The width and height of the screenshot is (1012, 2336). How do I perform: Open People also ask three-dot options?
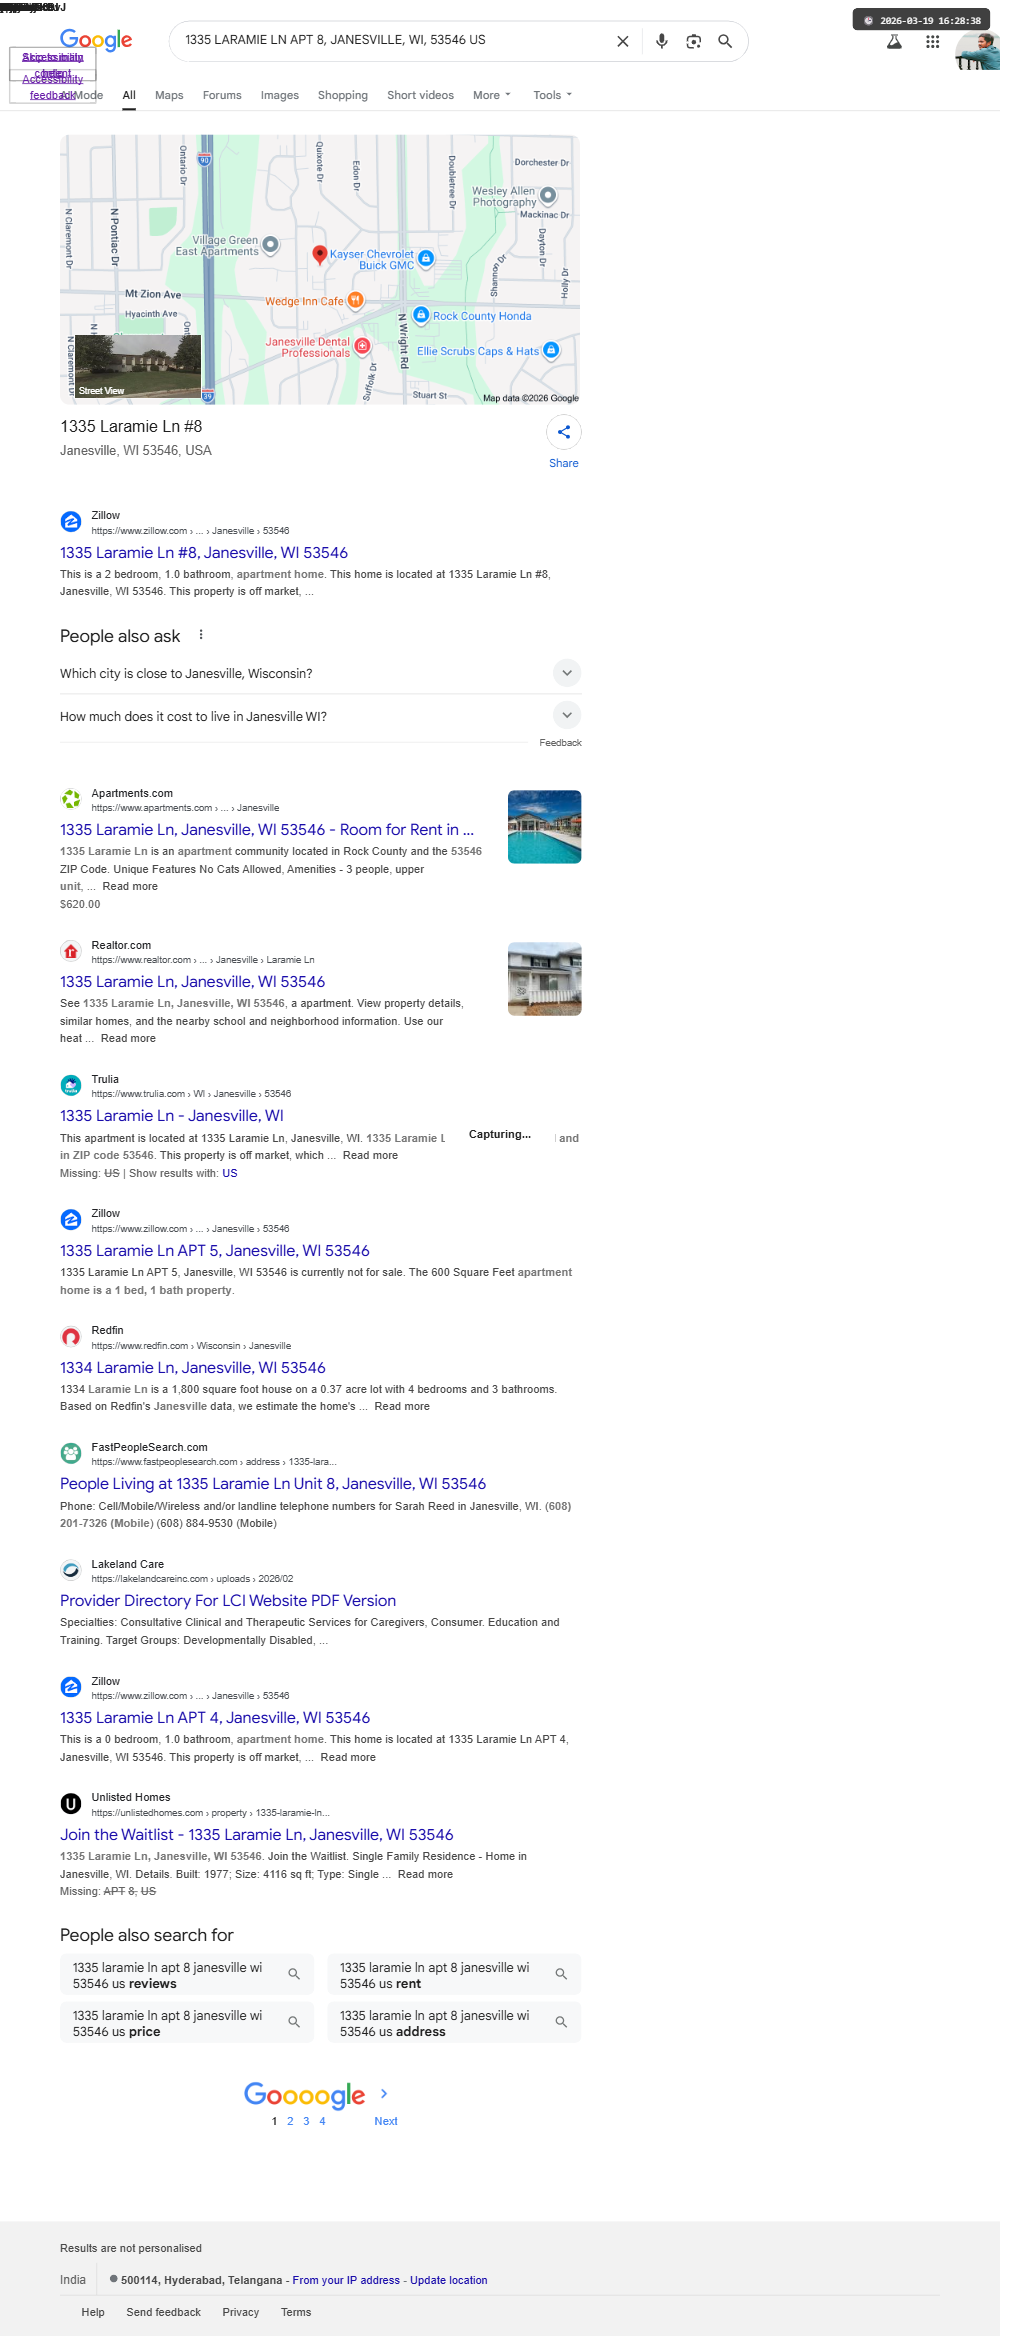point(201,635)
